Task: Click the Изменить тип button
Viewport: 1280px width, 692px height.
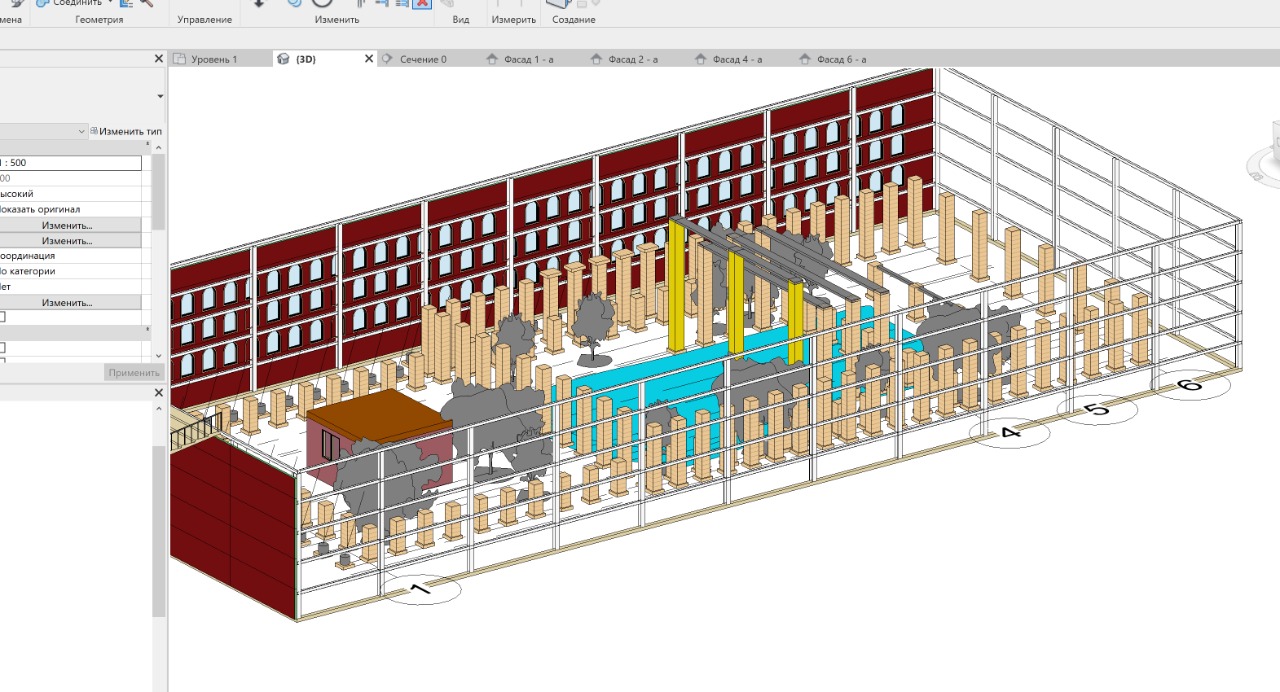Action: click(x=125, y=131)
